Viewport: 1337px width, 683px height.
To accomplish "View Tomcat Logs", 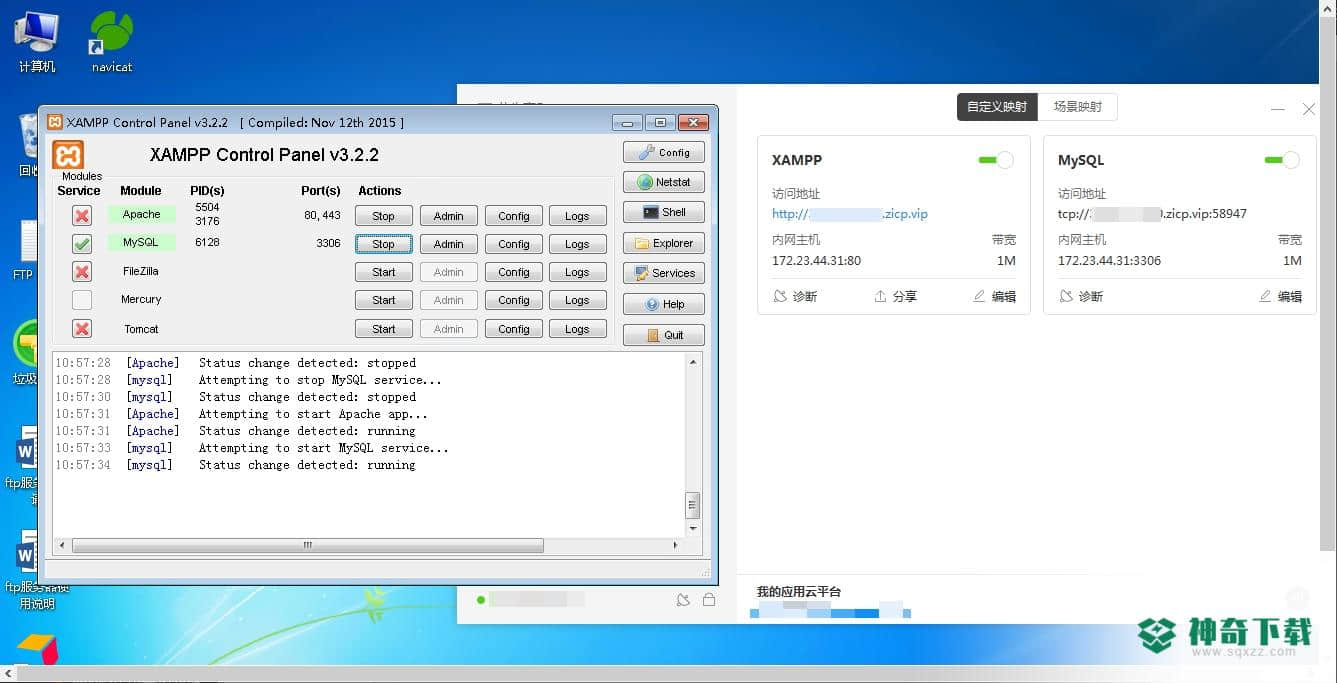I will click(577, 329).
